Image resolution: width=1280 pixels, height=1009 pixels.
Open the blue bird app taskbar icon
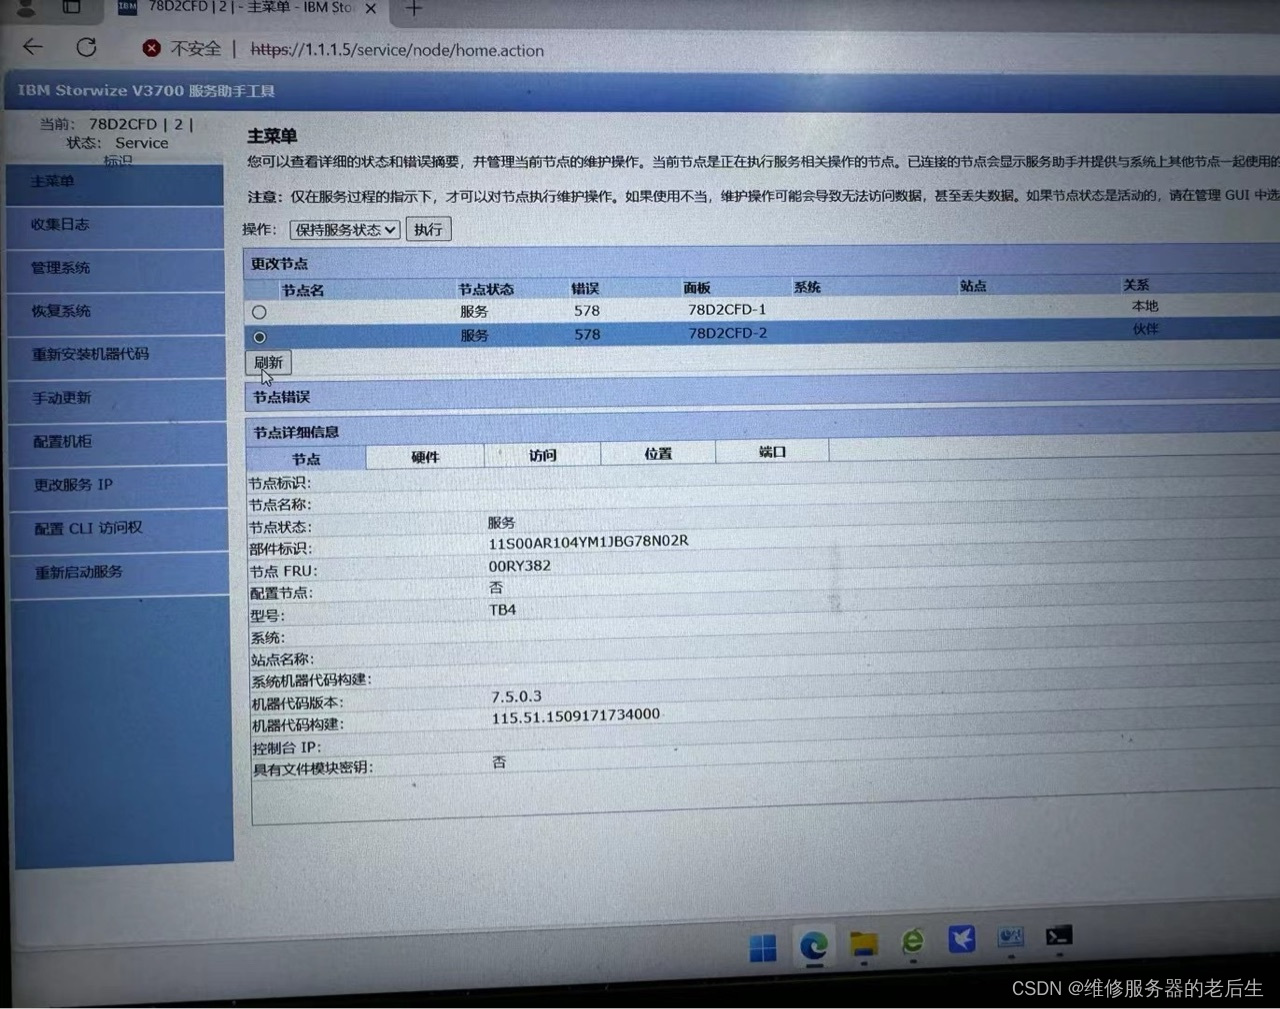(961, 939)
